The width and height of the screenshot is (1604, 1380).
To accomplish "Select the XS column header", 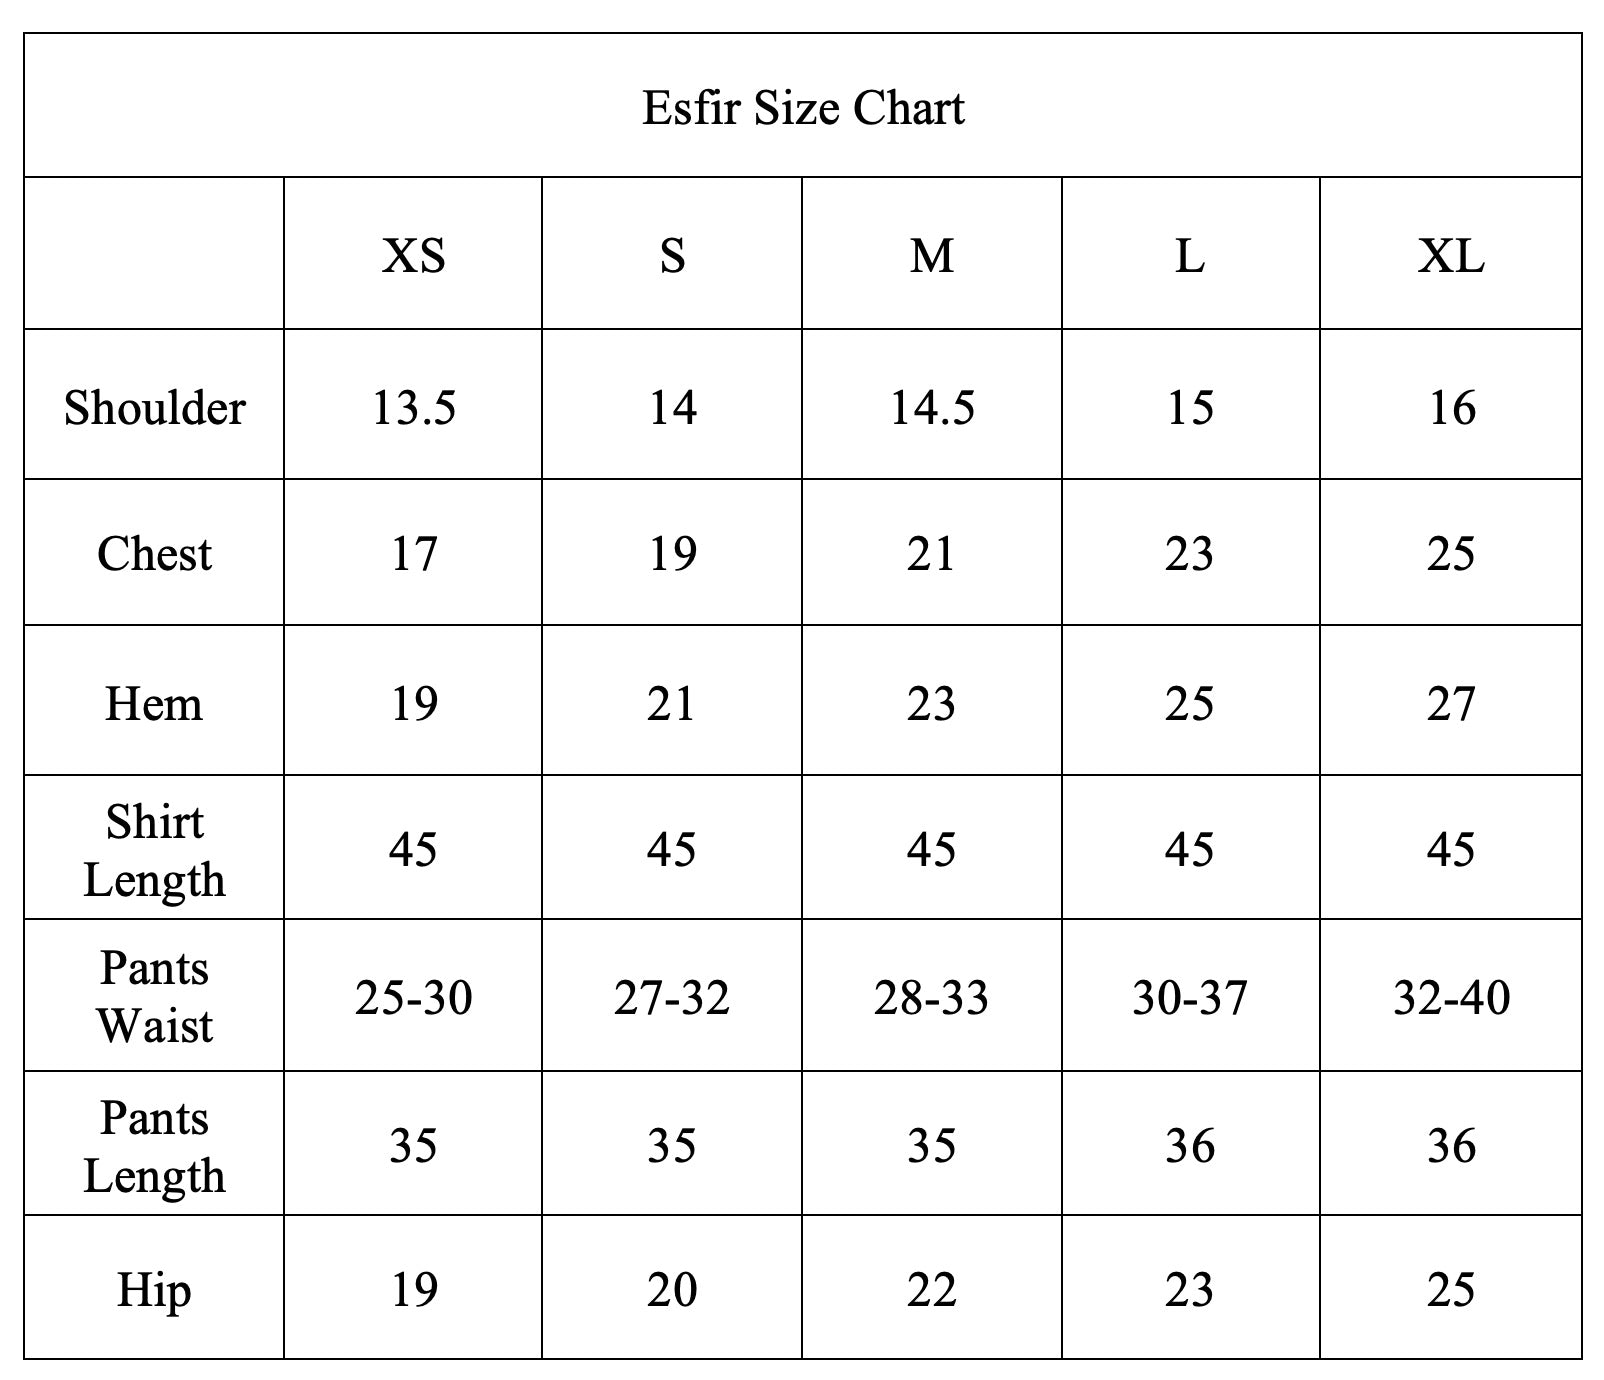I will click(413, 256).
